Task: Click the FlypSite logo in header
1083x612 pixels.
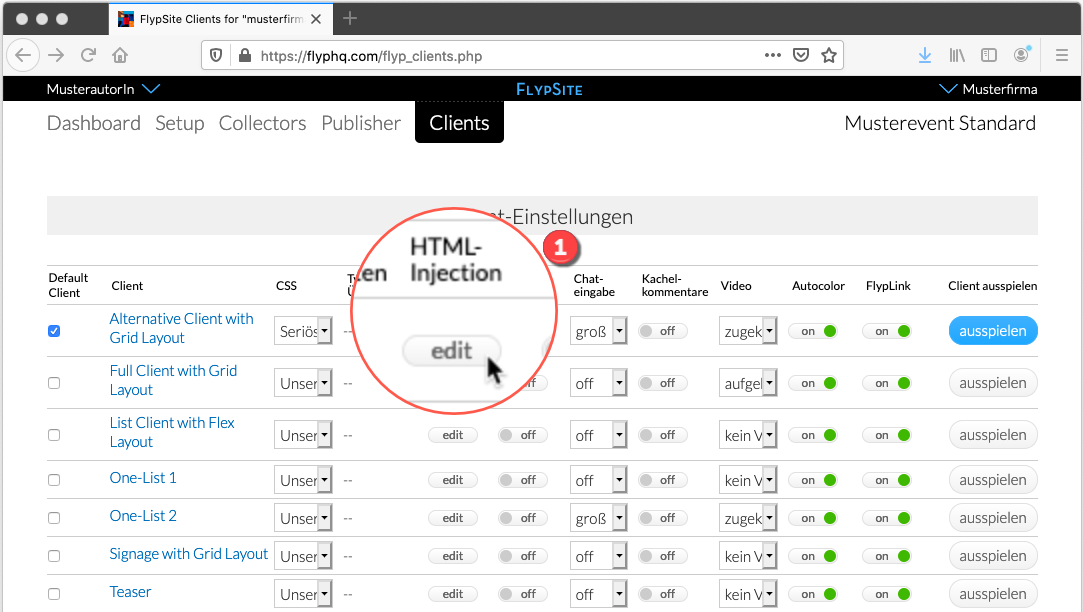Action: coord(550,90)
